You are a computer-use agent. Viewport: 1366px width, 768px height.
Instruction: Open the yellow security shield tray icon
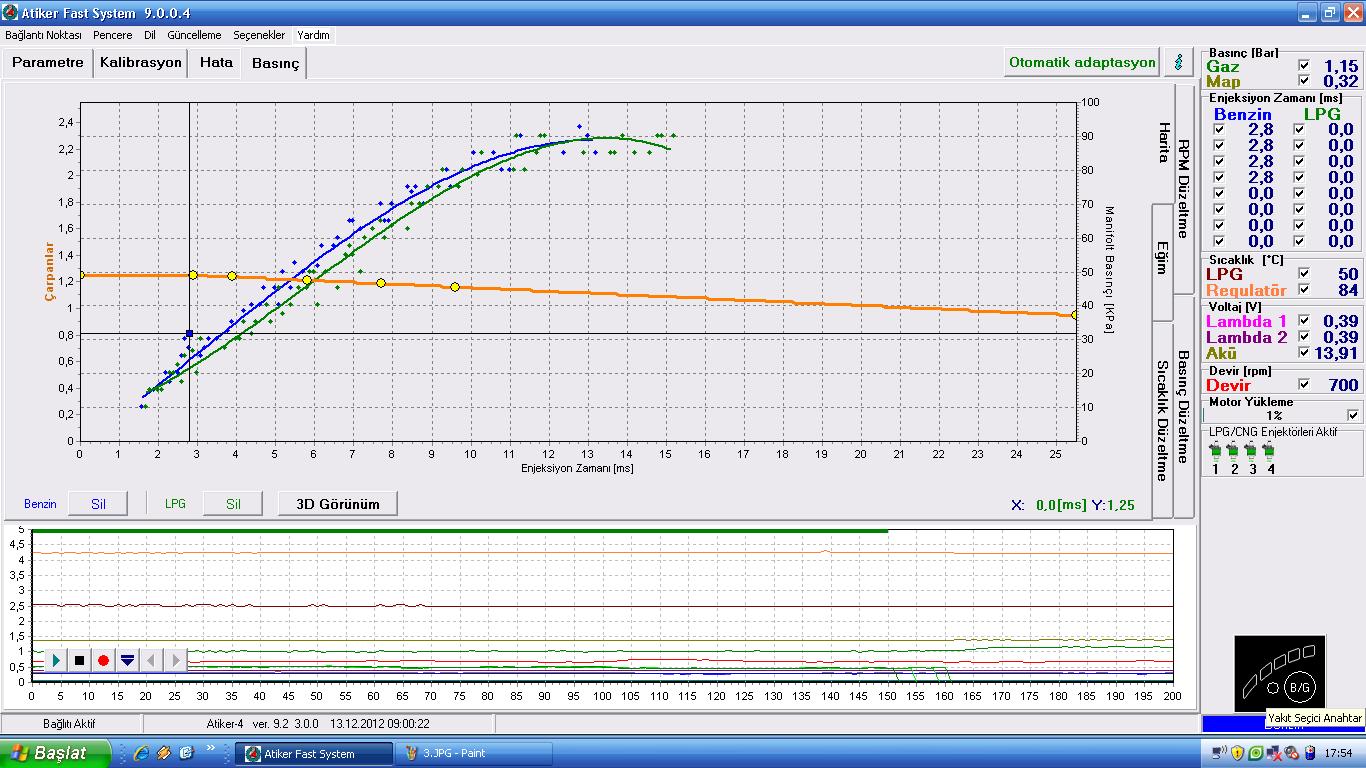click(1237, 753)
